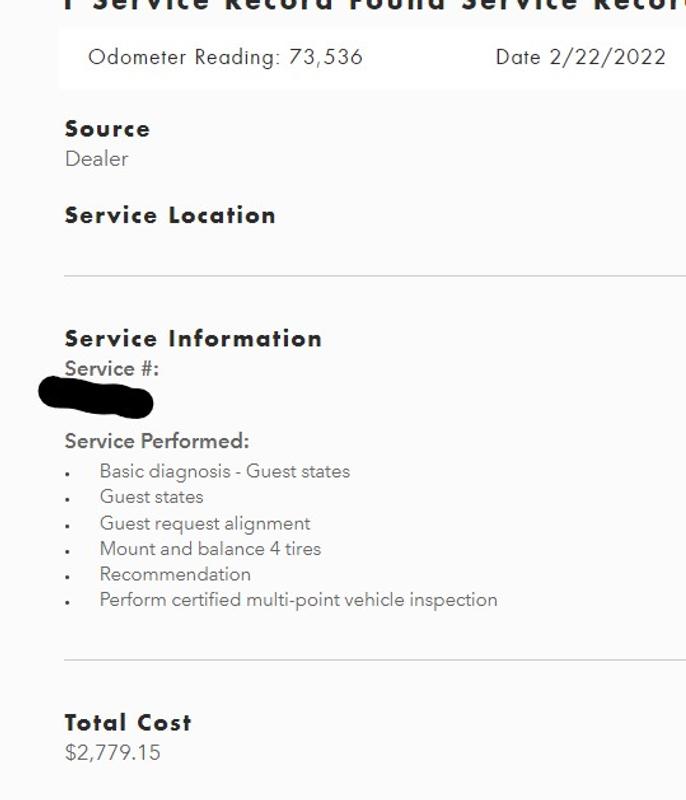Click the standalone Guest states list item
Screen dimensions: 686x800
[x=151, y=497]
